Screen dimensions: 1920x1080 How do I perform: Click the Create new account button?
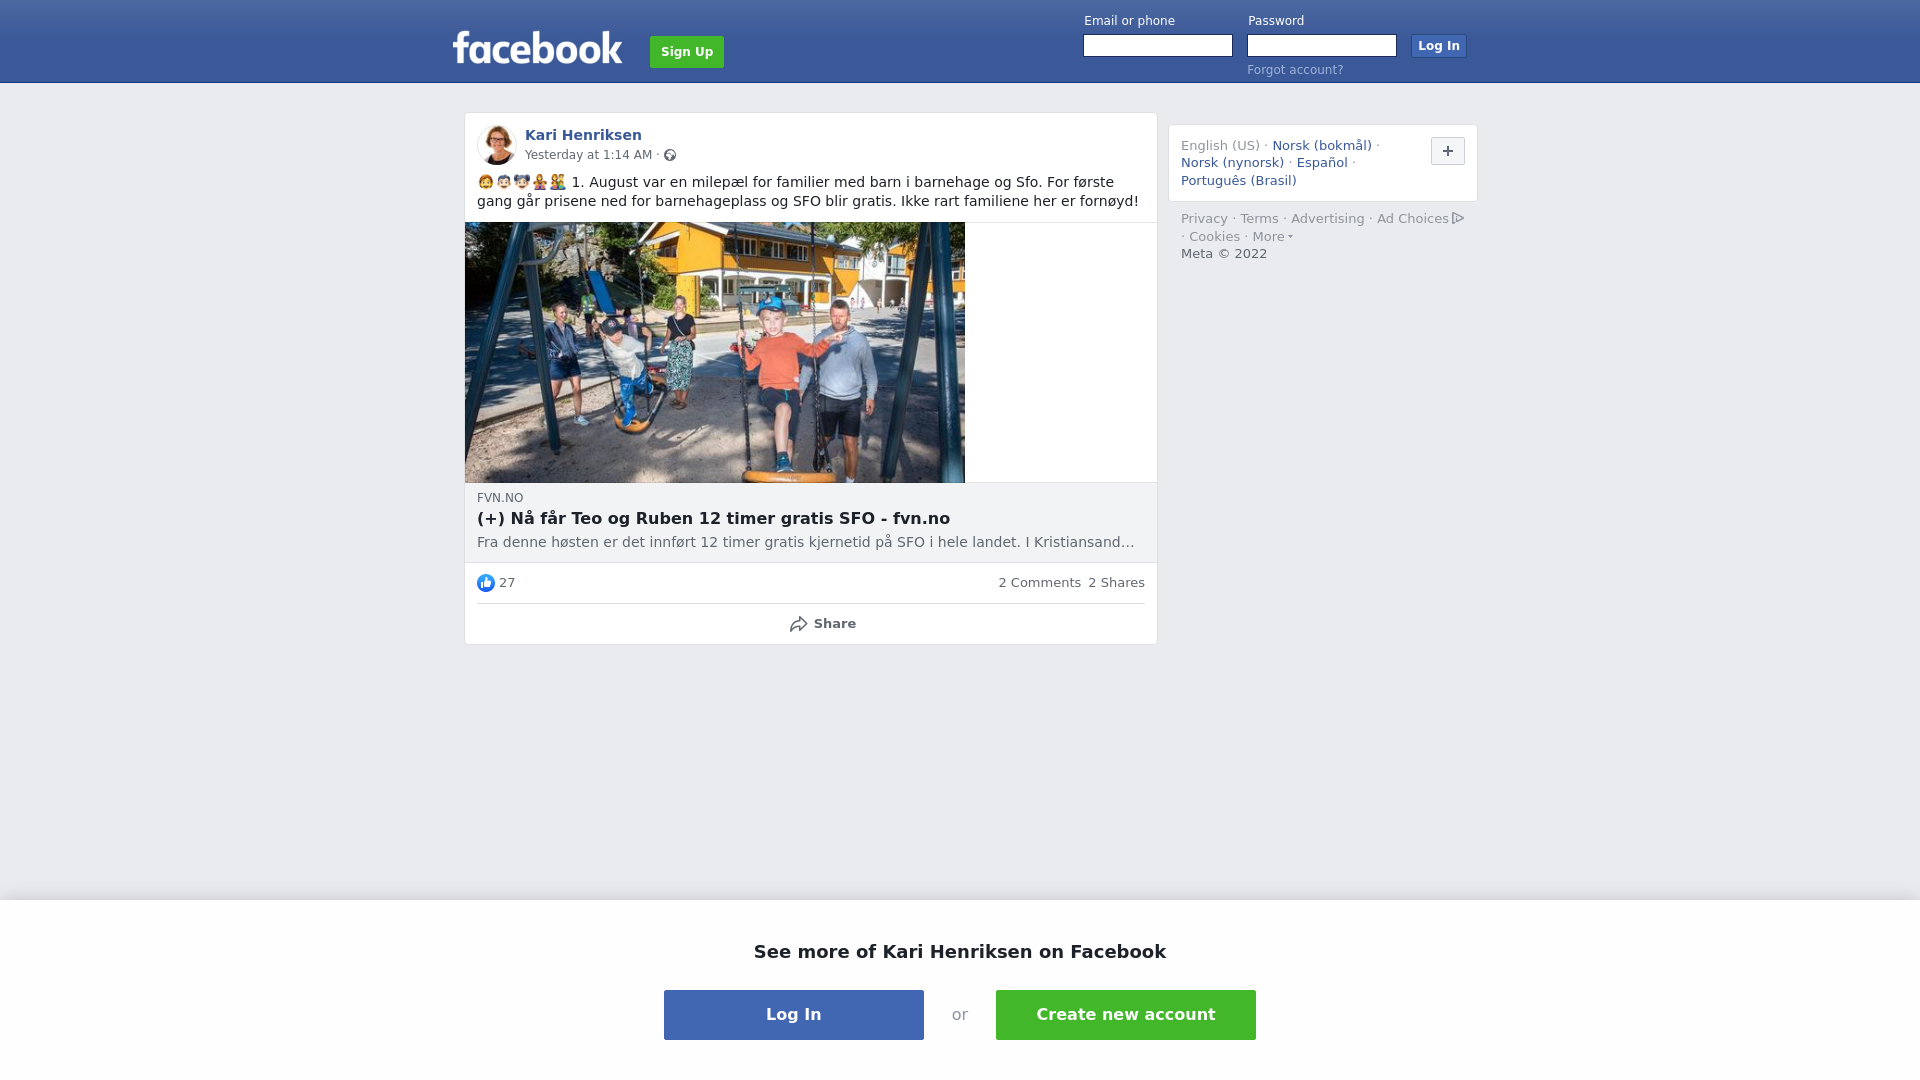[1126, 1015]
